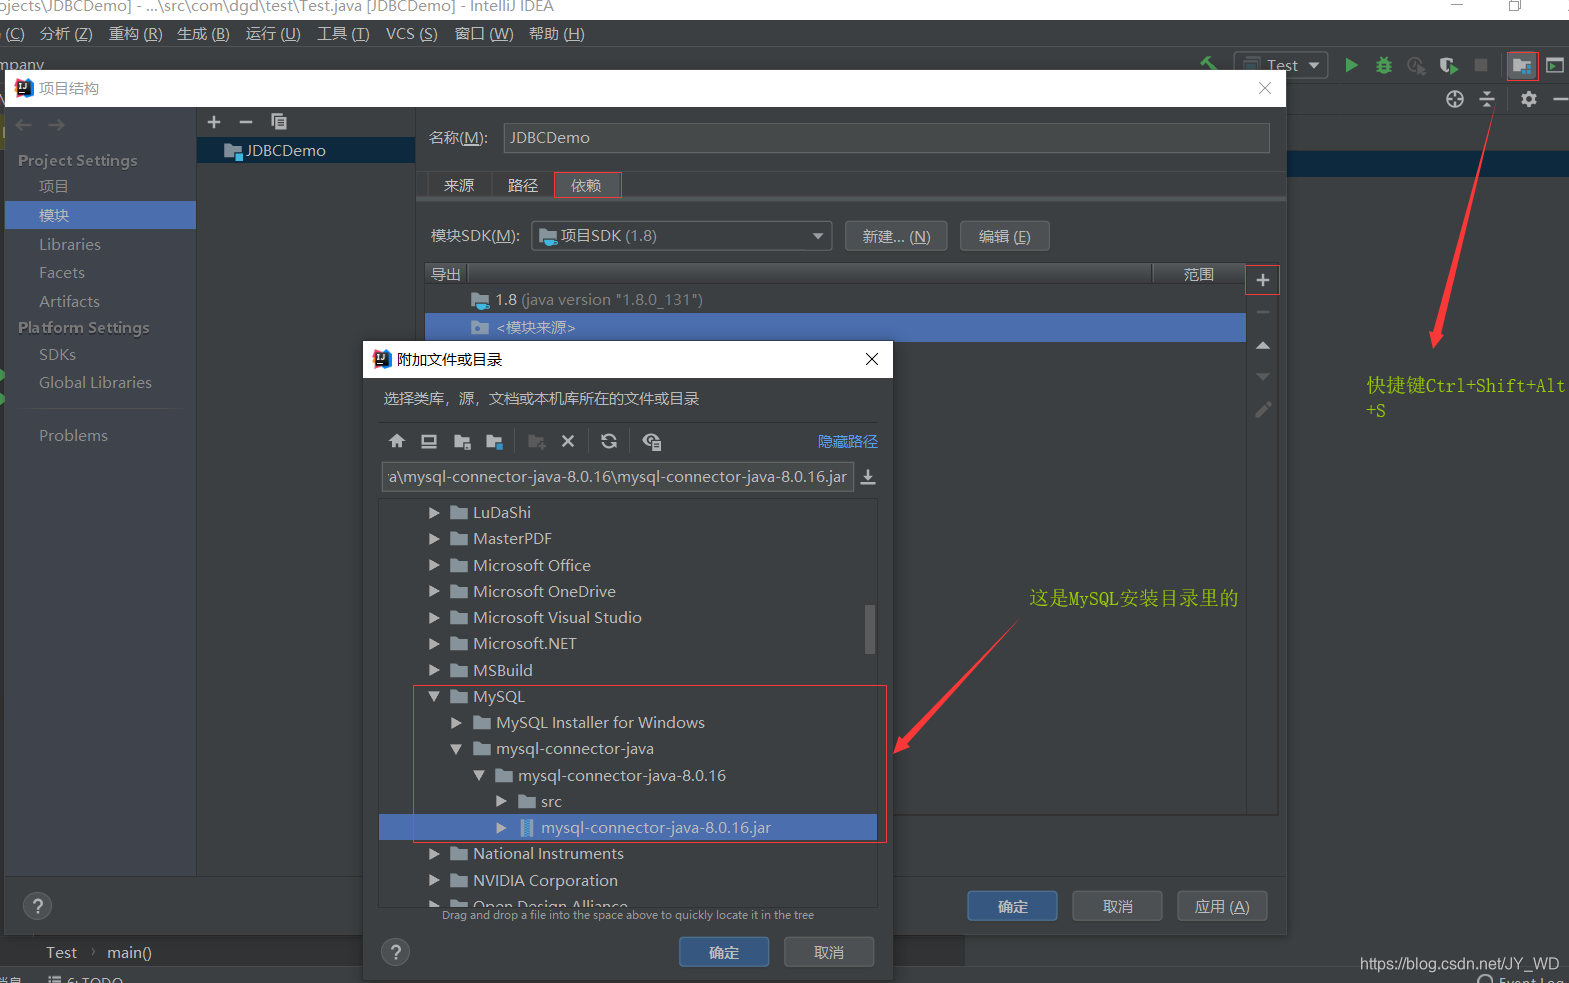The height and width of the screenshot is (983, 1569).
Task: Toggle show hidden files eye icon
Action: click(652, 441)
